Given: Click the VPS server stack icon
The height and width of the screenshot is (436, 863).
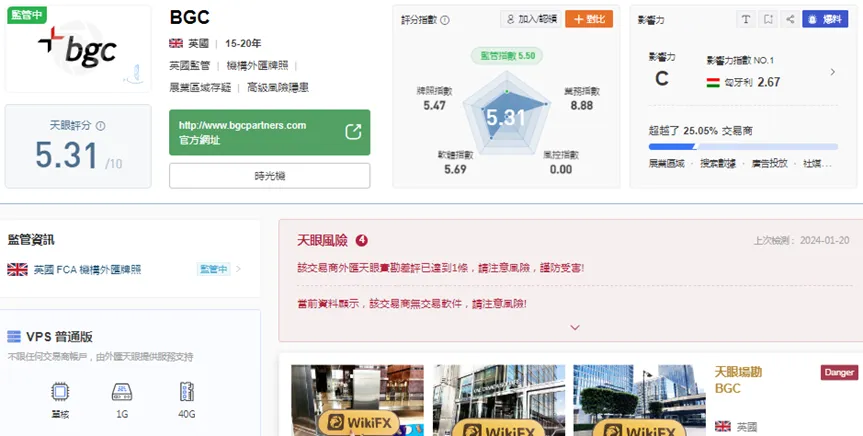Looking at the screenshot, I should click(x=14, y=336).
